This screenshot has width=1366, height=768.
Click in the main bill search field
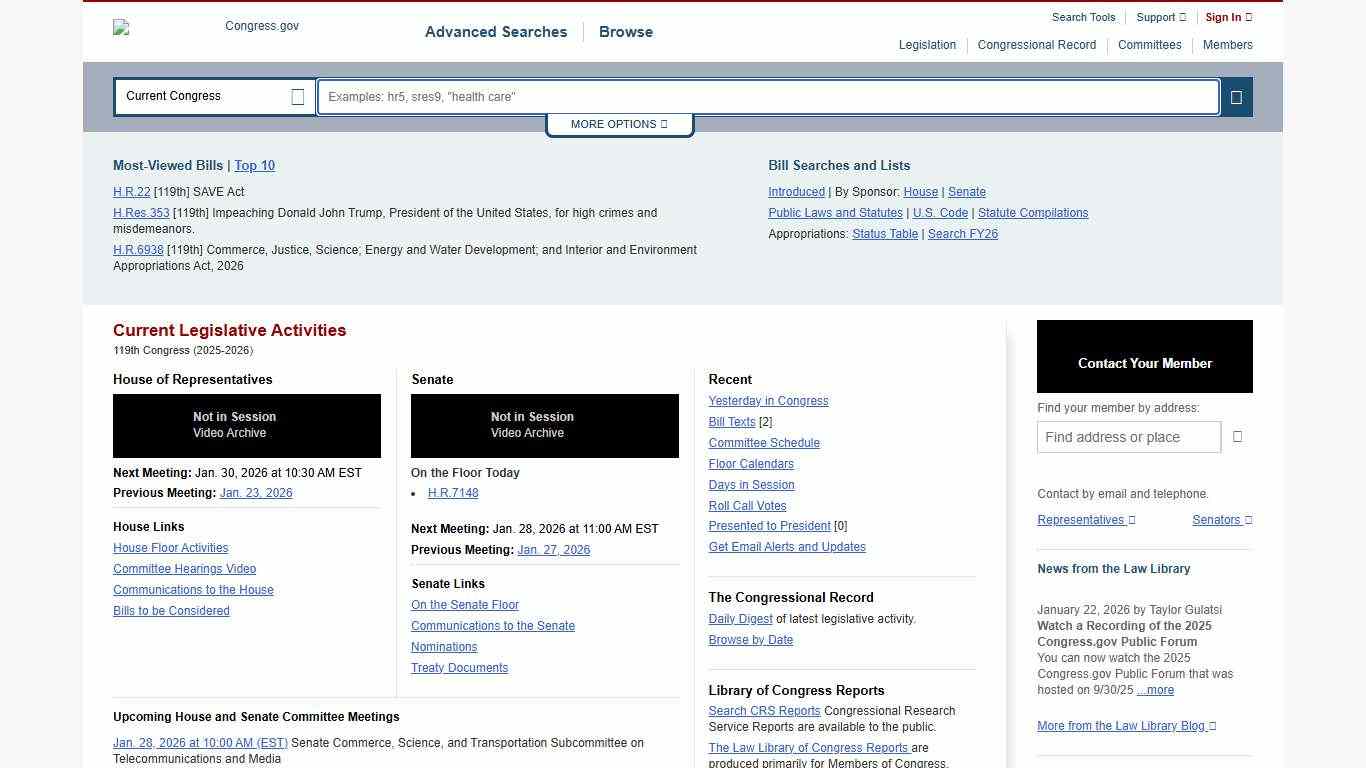click(767, 97)
